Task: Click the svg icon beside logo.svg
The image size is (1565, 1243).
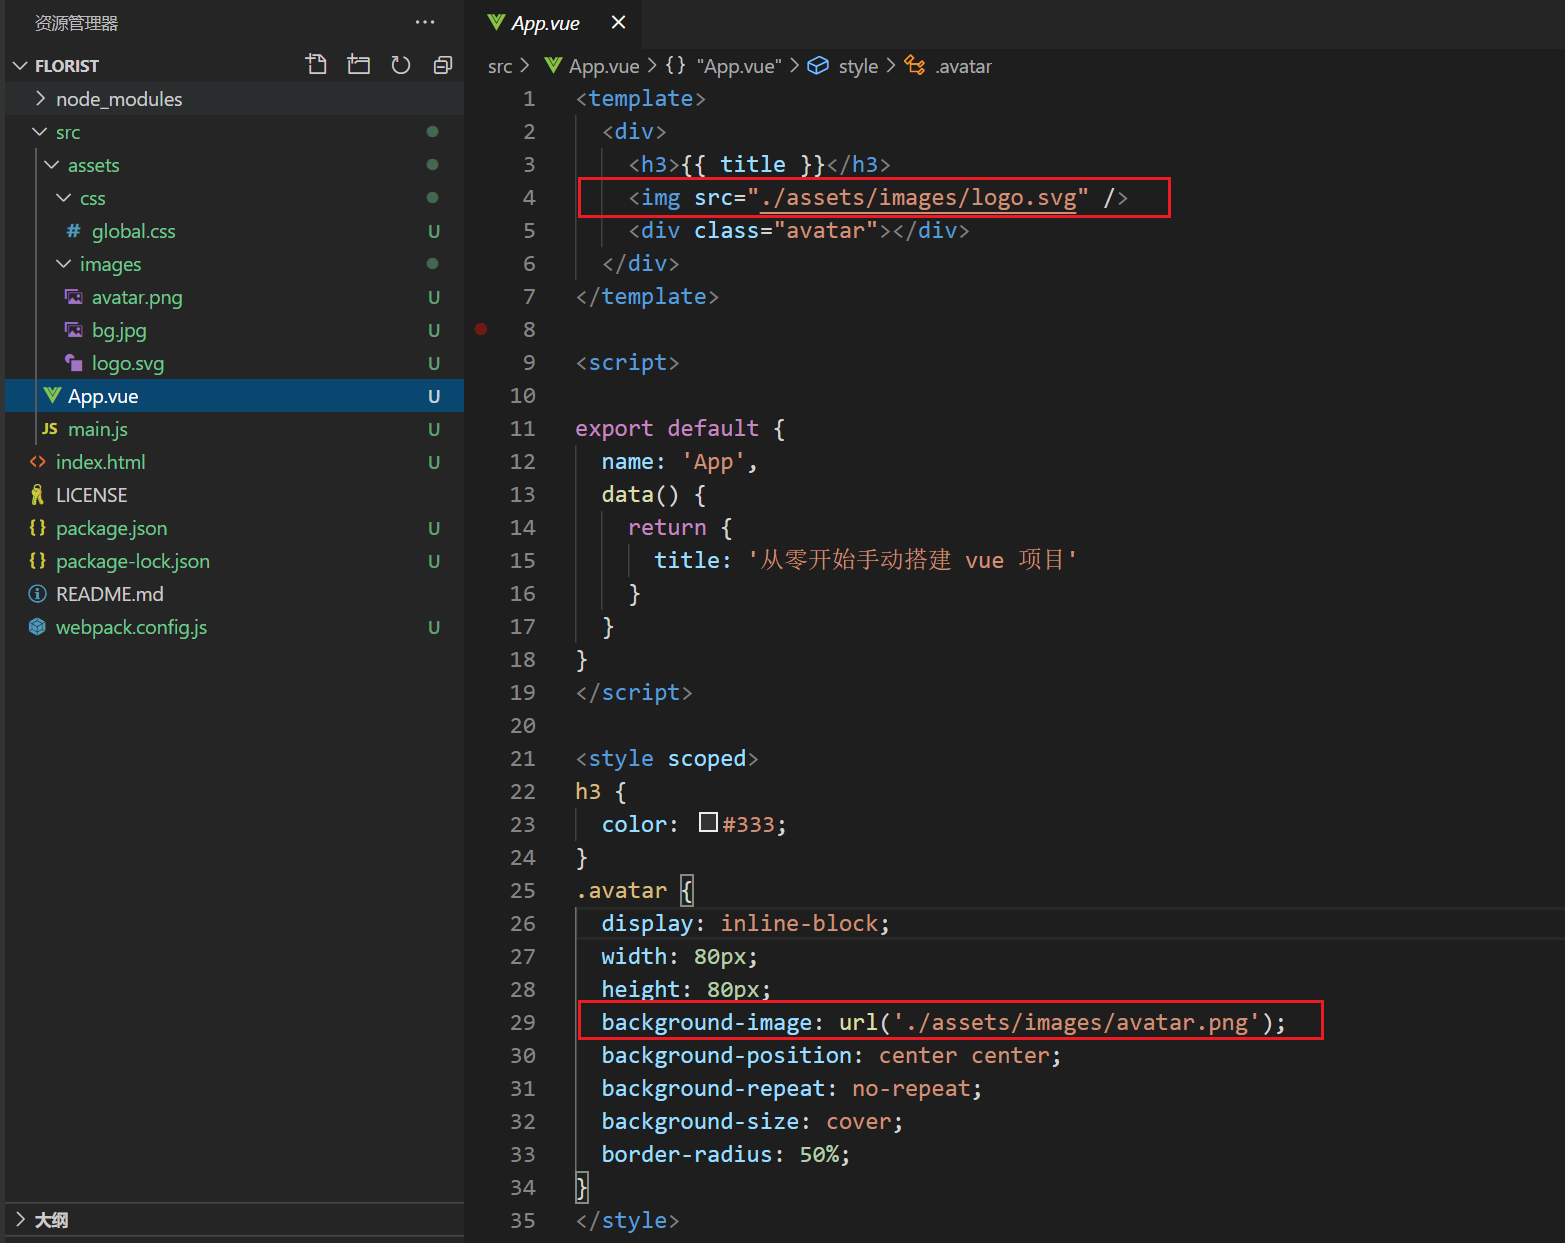Action: (73, 363)
